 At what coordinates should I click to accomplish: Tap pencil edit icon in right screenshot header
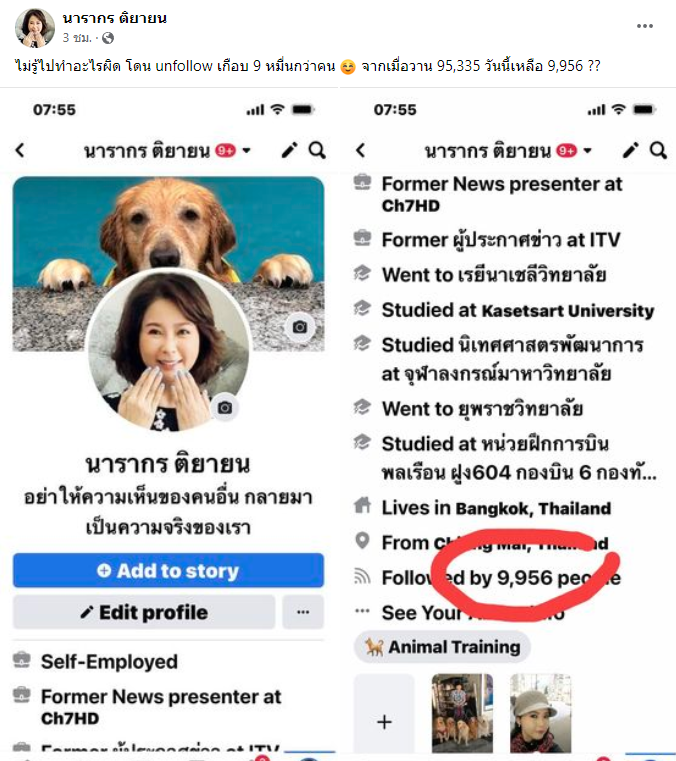tap(630, 150)
